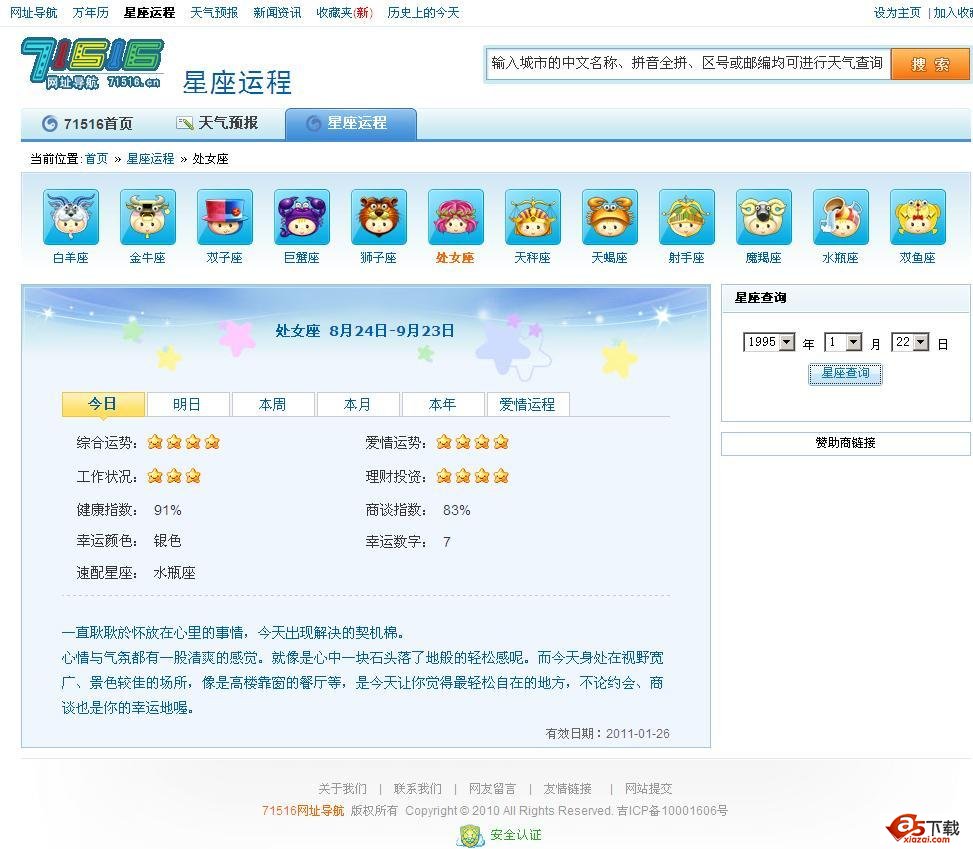Open 收藏夹(新) in top menu
The image size is (973, 849).
[344, 12]
